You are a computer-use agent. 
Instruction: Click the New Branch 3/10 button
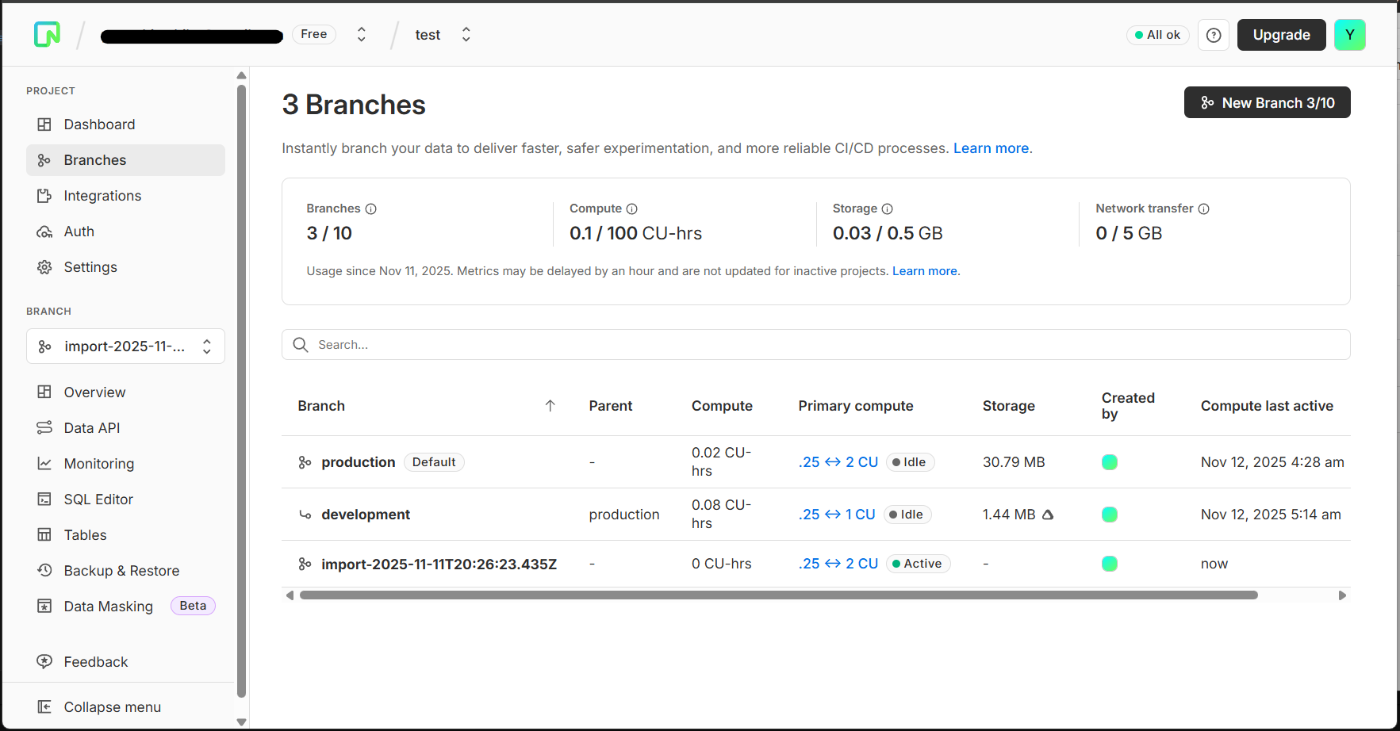(x=1267, y=103)
